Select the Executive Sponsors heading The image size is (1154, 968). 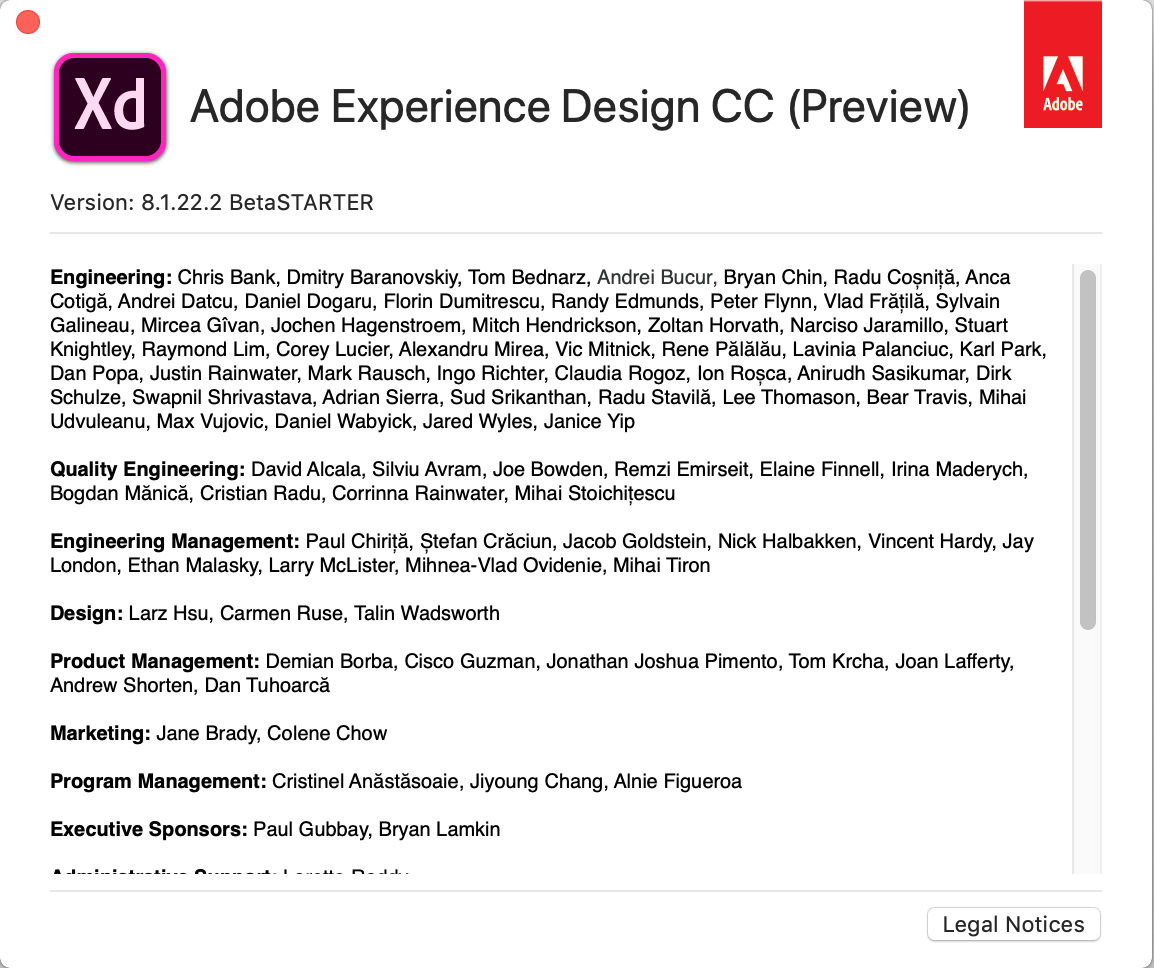point(148,829)
